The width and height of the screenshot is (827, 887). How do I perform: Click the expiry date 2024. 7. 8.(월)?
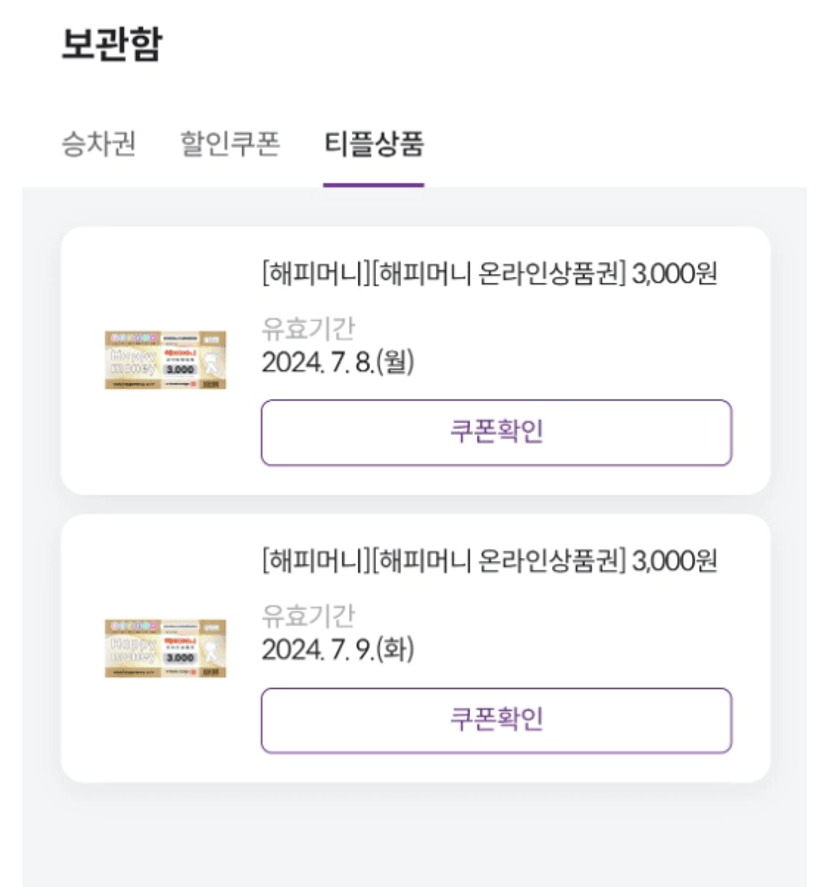click(338, 362)
